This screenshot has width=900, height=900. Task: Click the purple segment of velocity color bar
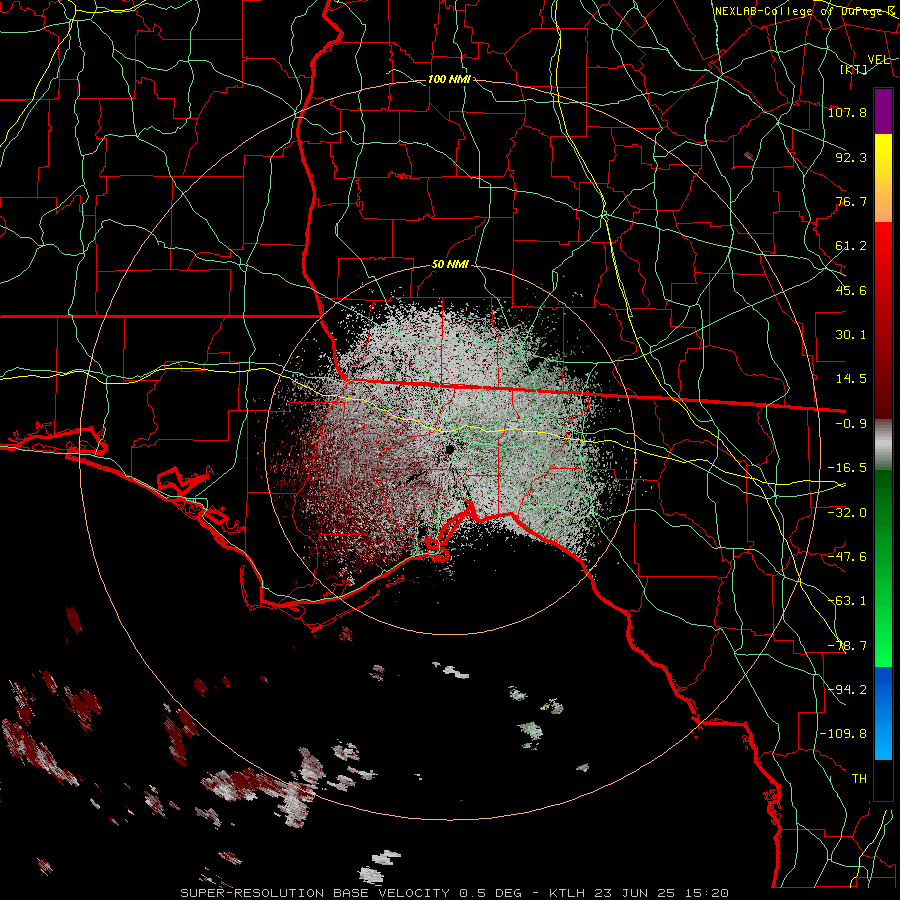[883, 111]
